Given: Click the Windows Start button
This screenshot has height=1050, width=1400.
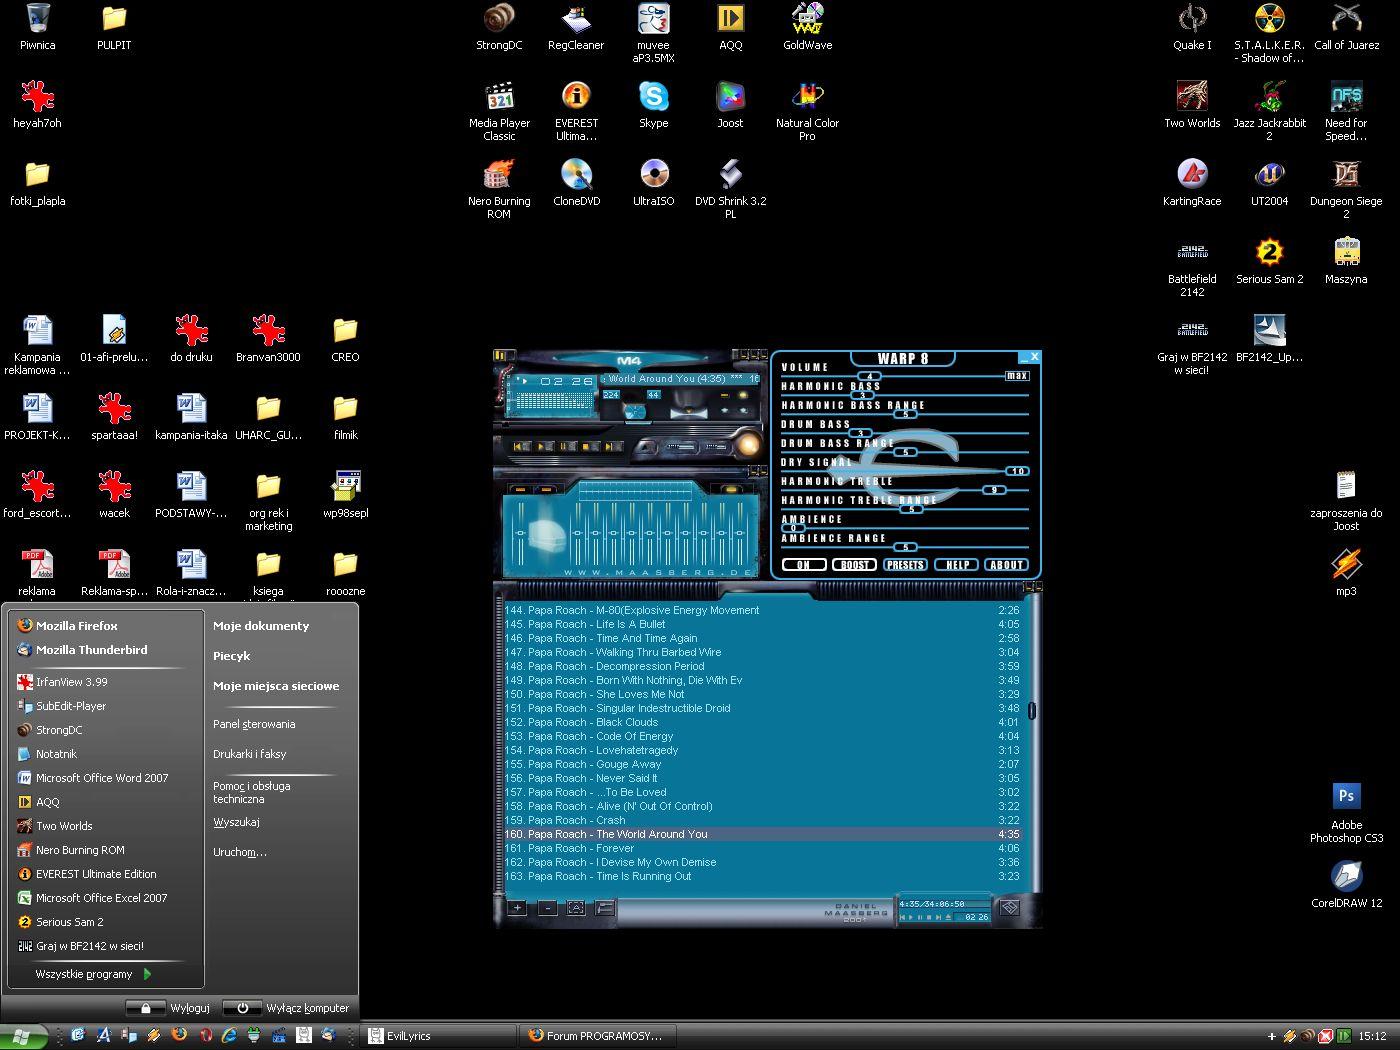Looking at the screenshot, I should click(x=23, y=1036).
